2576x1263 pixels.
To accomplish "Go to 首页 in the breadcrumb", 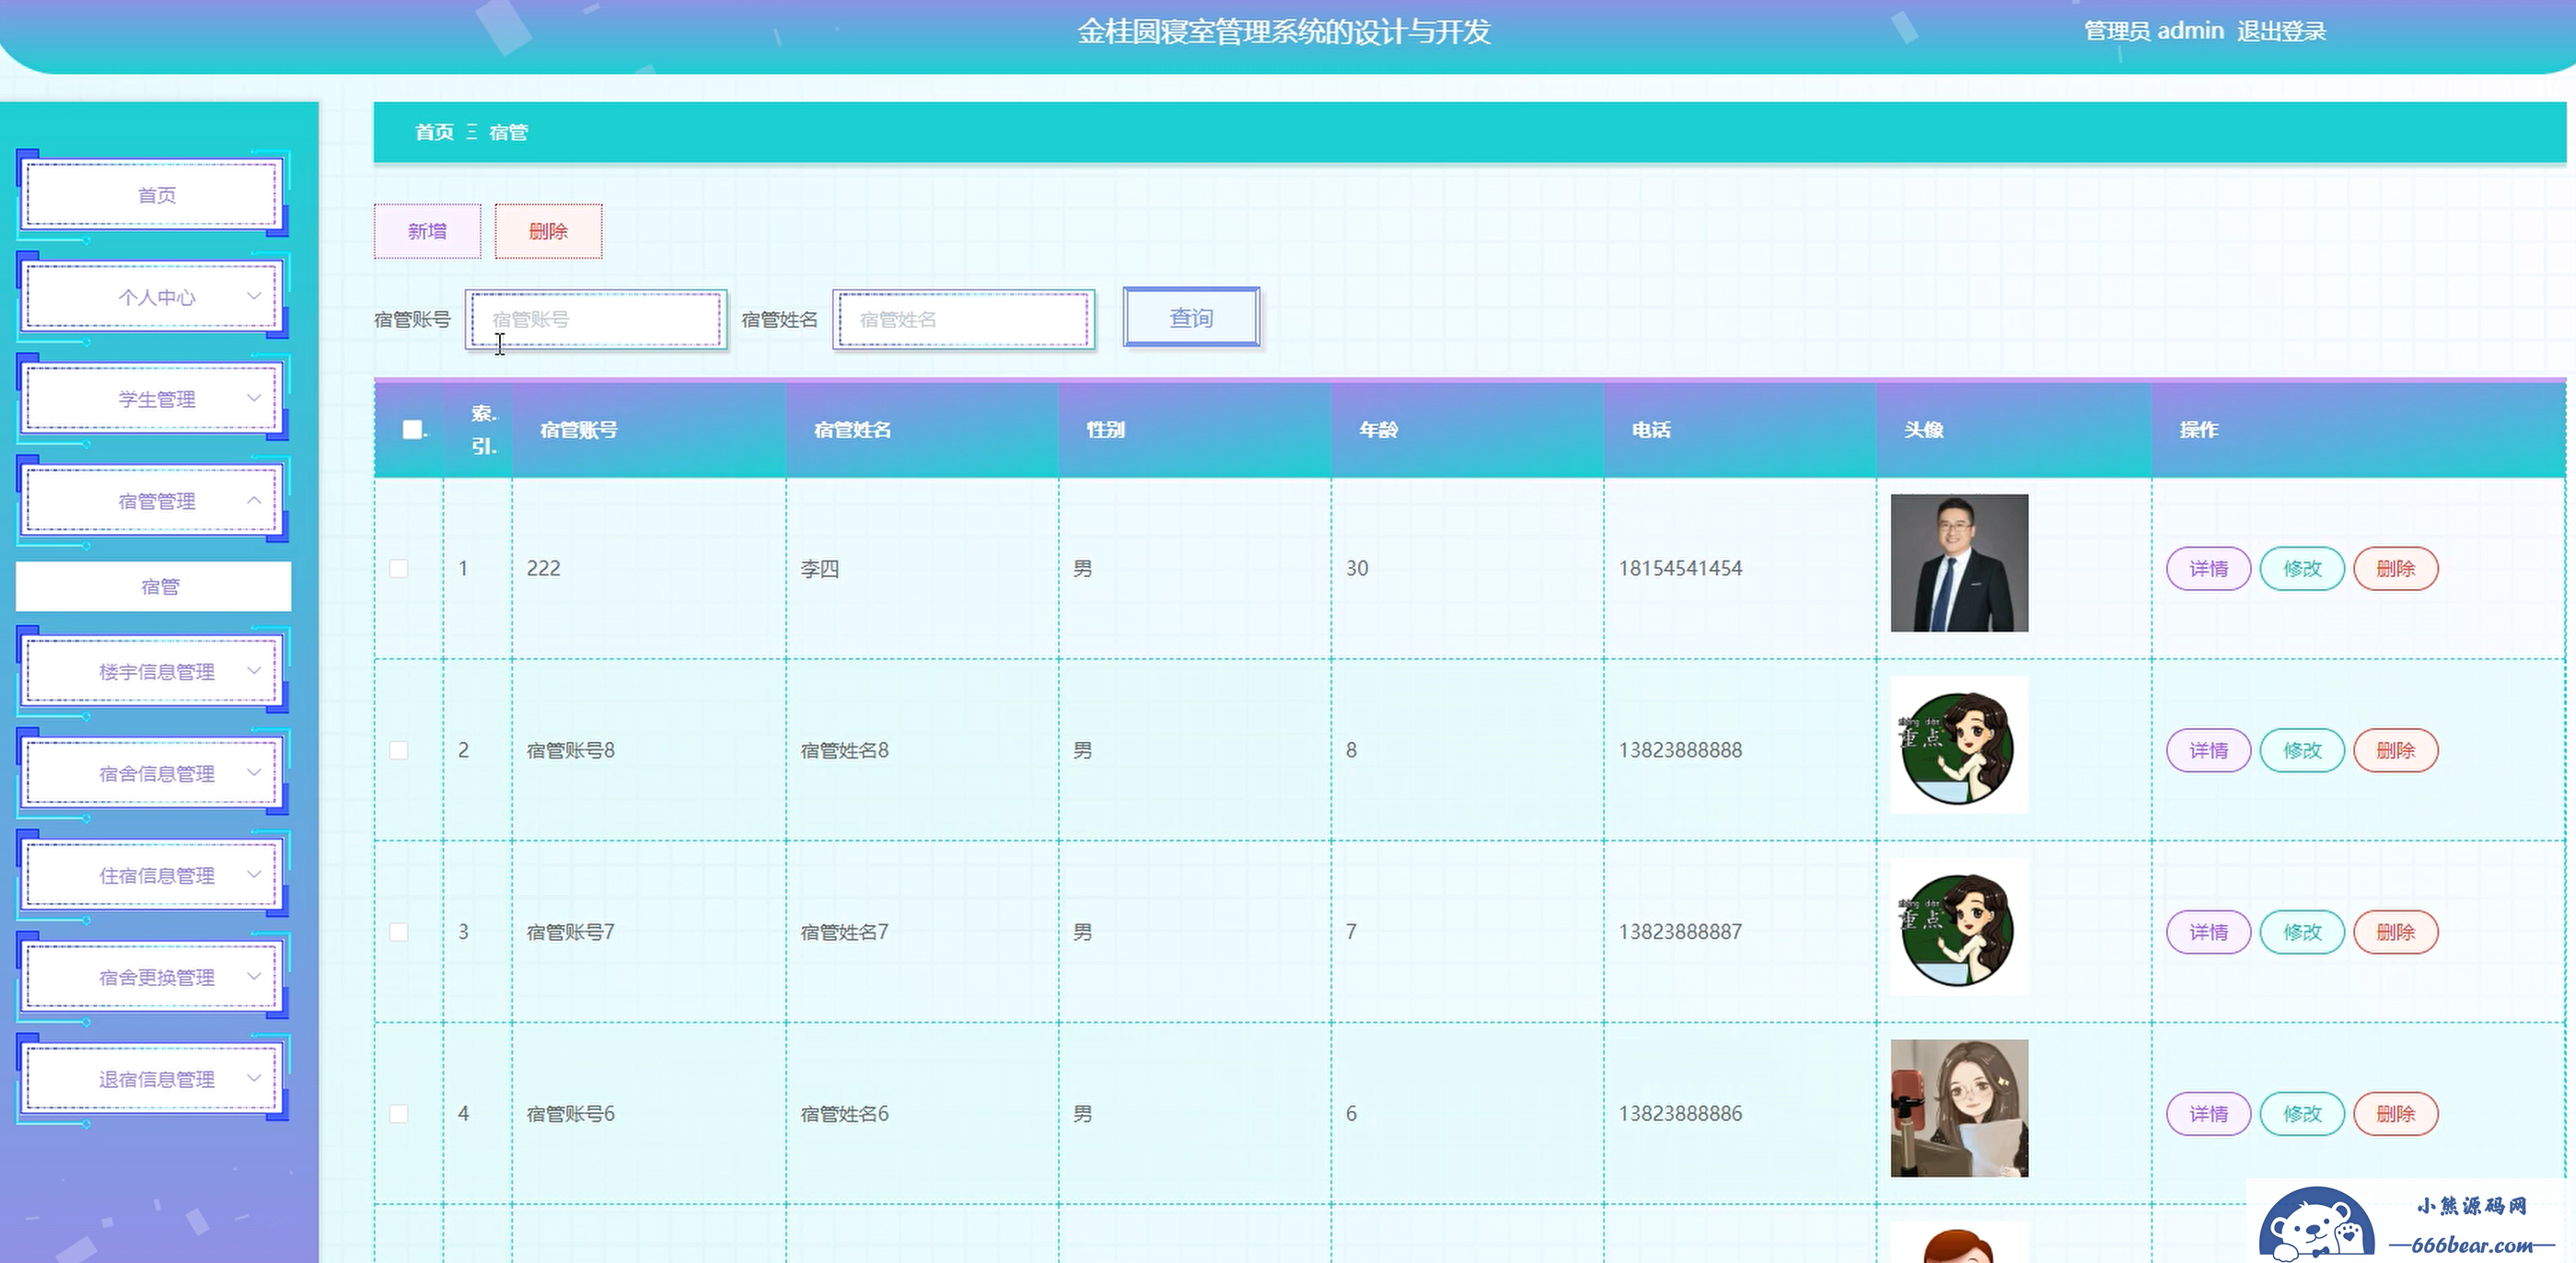I will click(x=434, y=132).
